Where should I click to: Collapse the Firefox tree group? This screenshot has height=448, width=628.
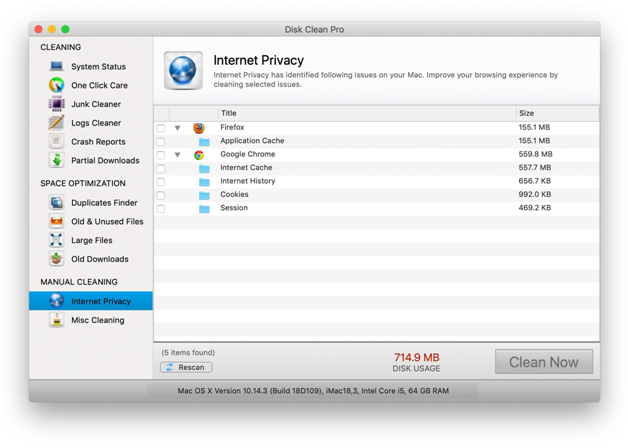tap(177, 128)
